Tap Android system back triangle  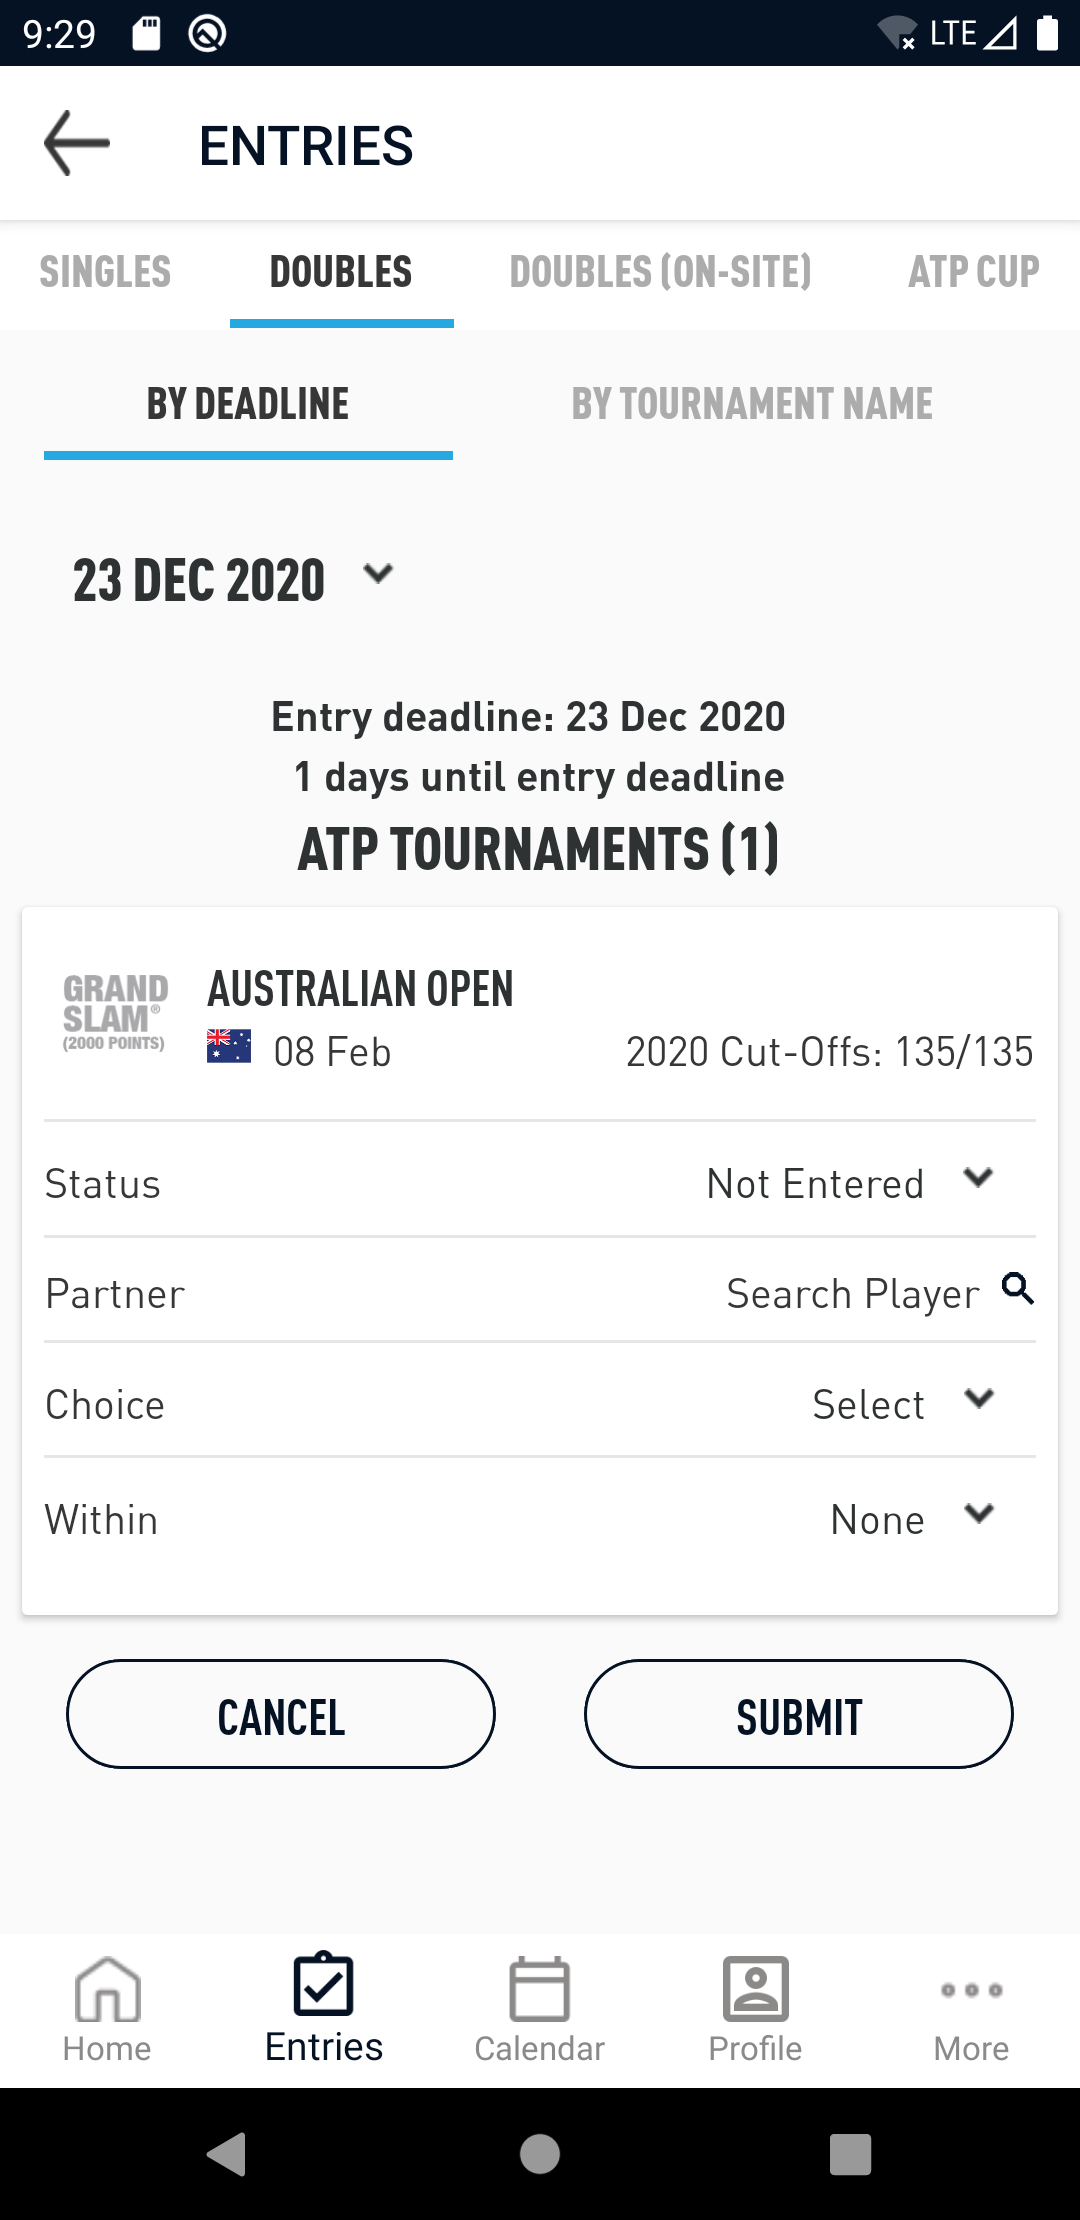coord(226,2154)
